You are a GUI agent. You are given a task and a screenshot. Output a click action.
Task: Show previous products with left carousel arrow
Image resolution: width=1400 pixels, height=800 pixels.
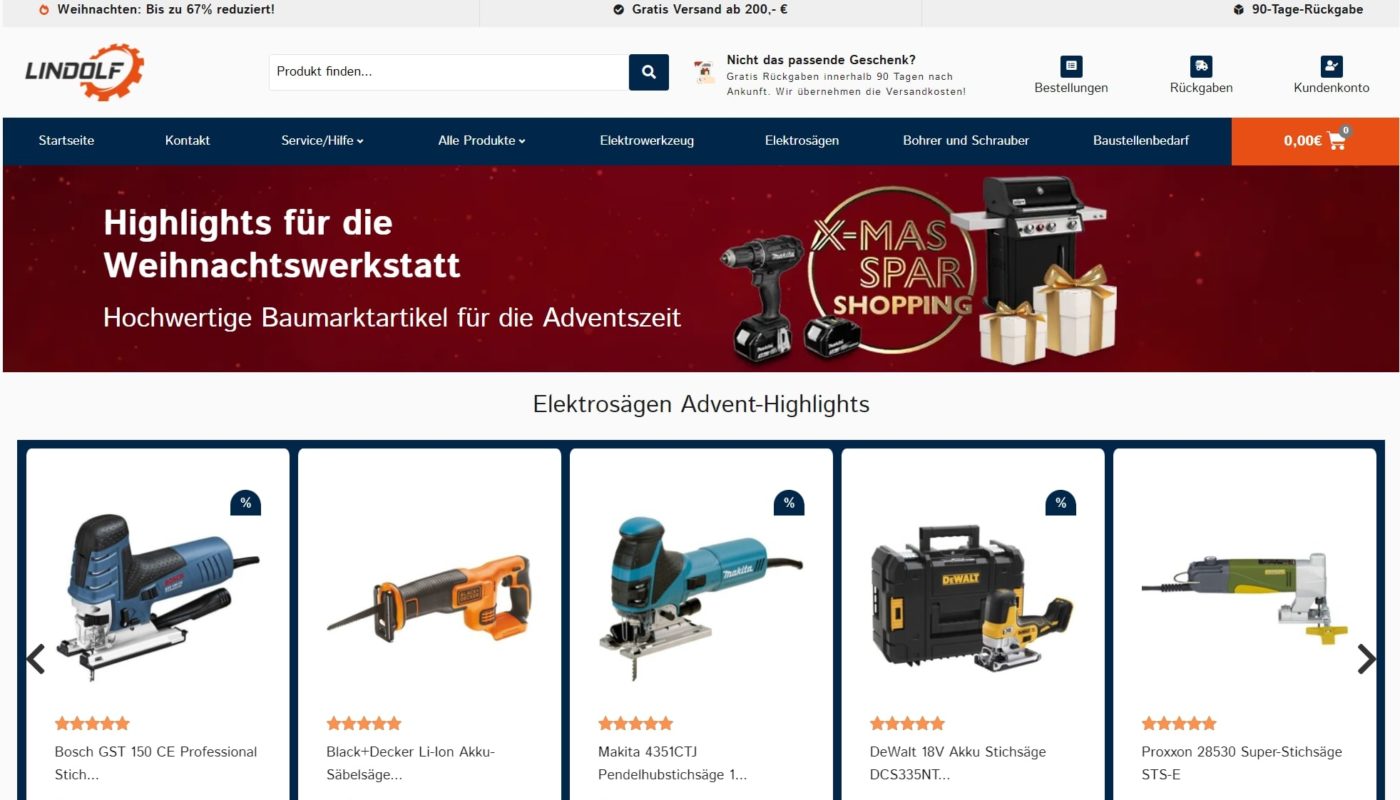coord(36,659)
